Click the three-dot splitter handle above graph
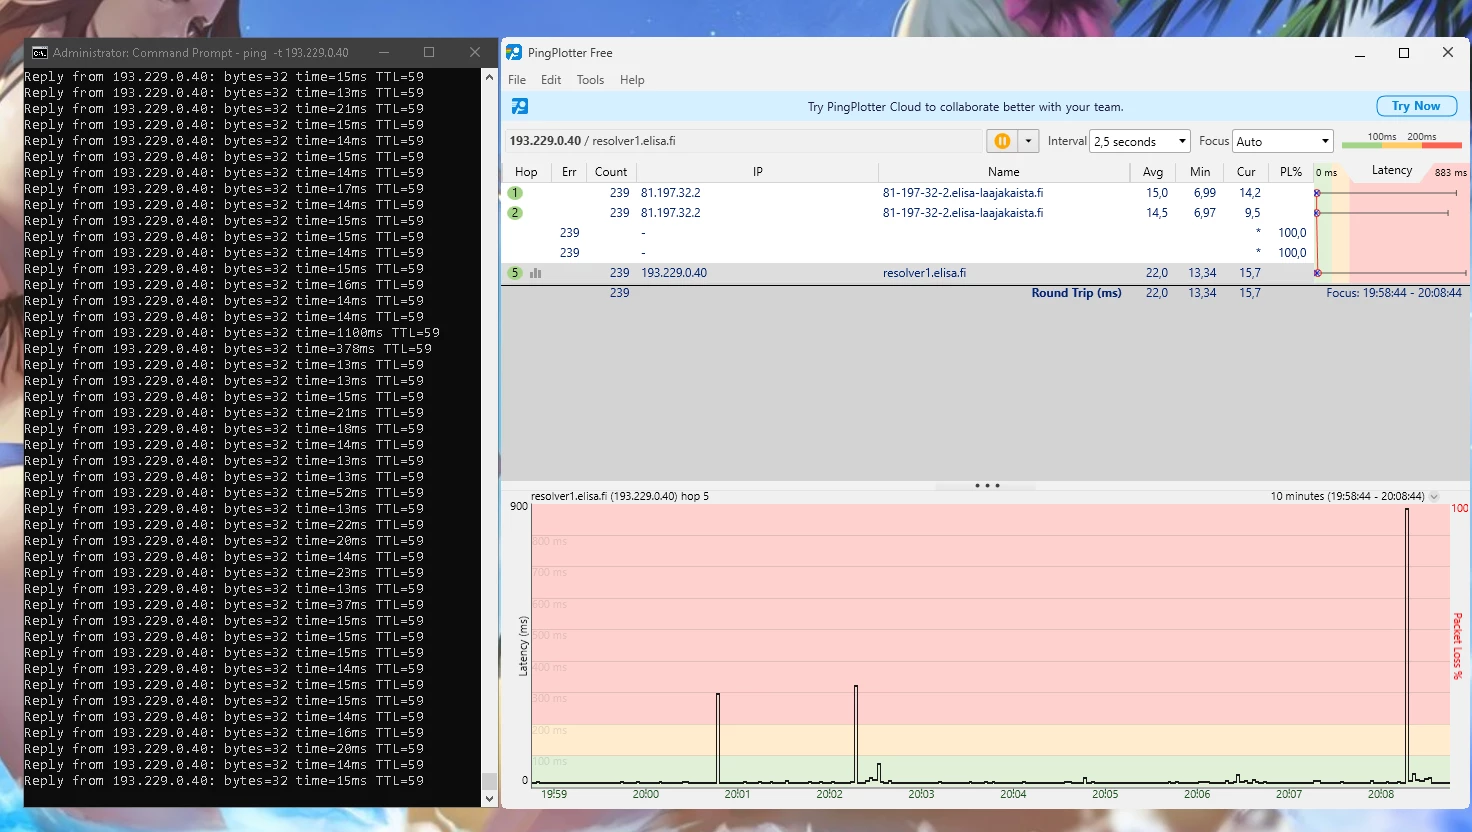 (x=987, y=486)
